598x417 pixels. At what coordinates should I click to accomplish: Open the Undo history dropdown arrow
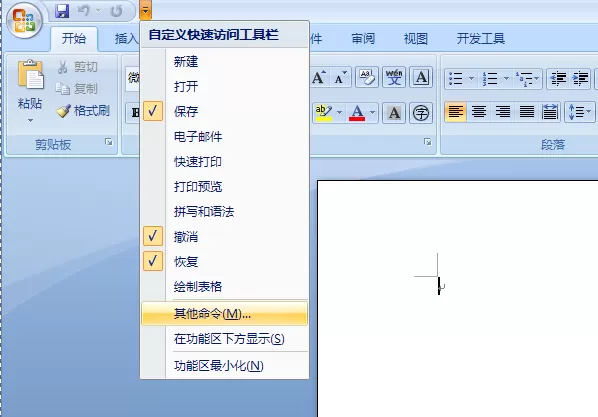[x=98, y=11]
